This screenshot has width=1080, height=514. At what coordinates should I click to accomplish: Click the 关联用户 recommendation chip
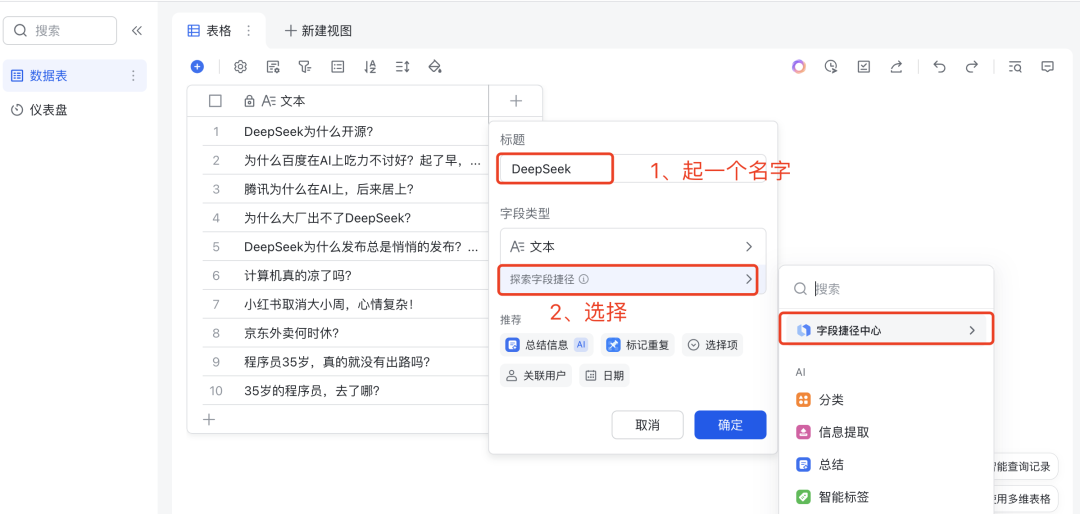pyautogui.click(x=536, y=376)
